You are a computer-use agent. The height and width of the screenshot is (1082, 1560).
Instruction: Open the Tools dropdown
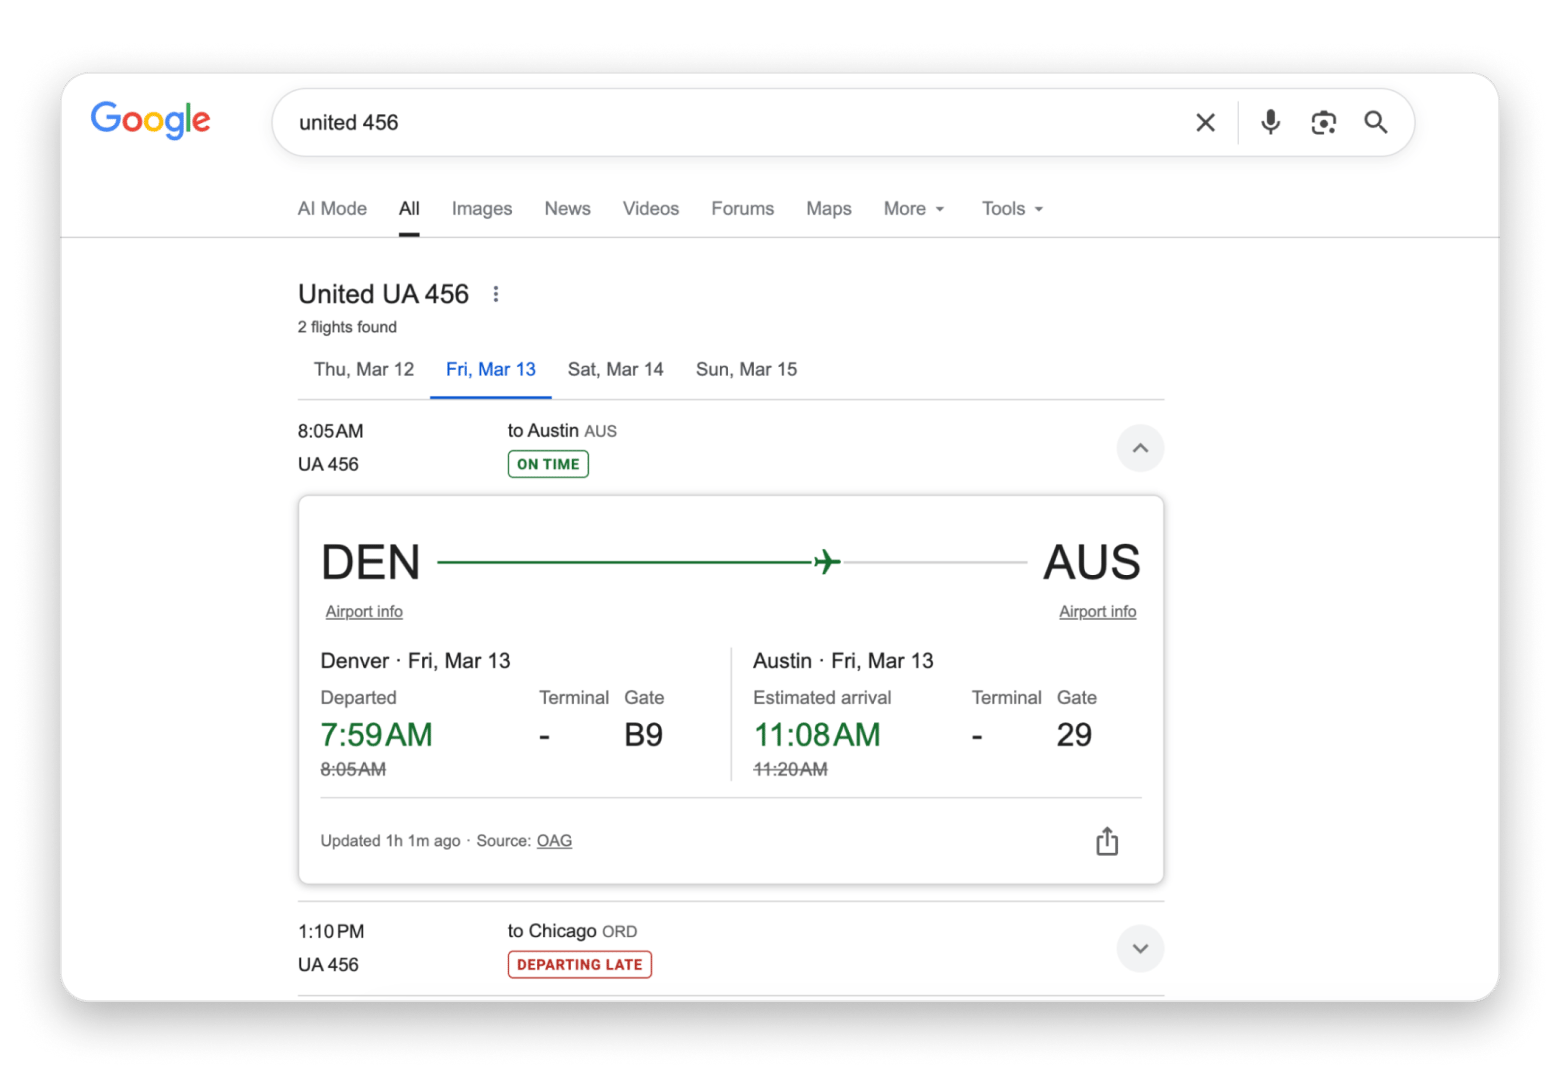[x=1011, y=208]
